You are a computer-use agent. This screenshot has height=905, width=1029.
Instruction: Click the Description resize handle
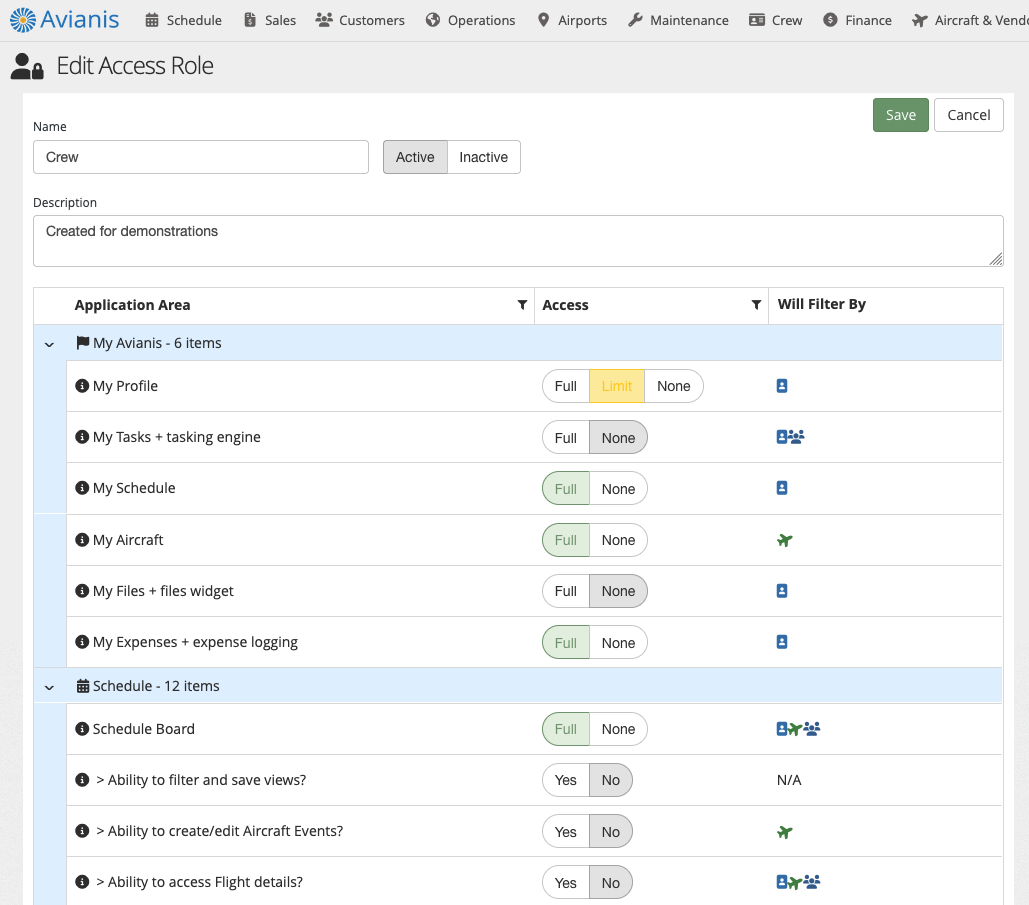coord(996,259)
